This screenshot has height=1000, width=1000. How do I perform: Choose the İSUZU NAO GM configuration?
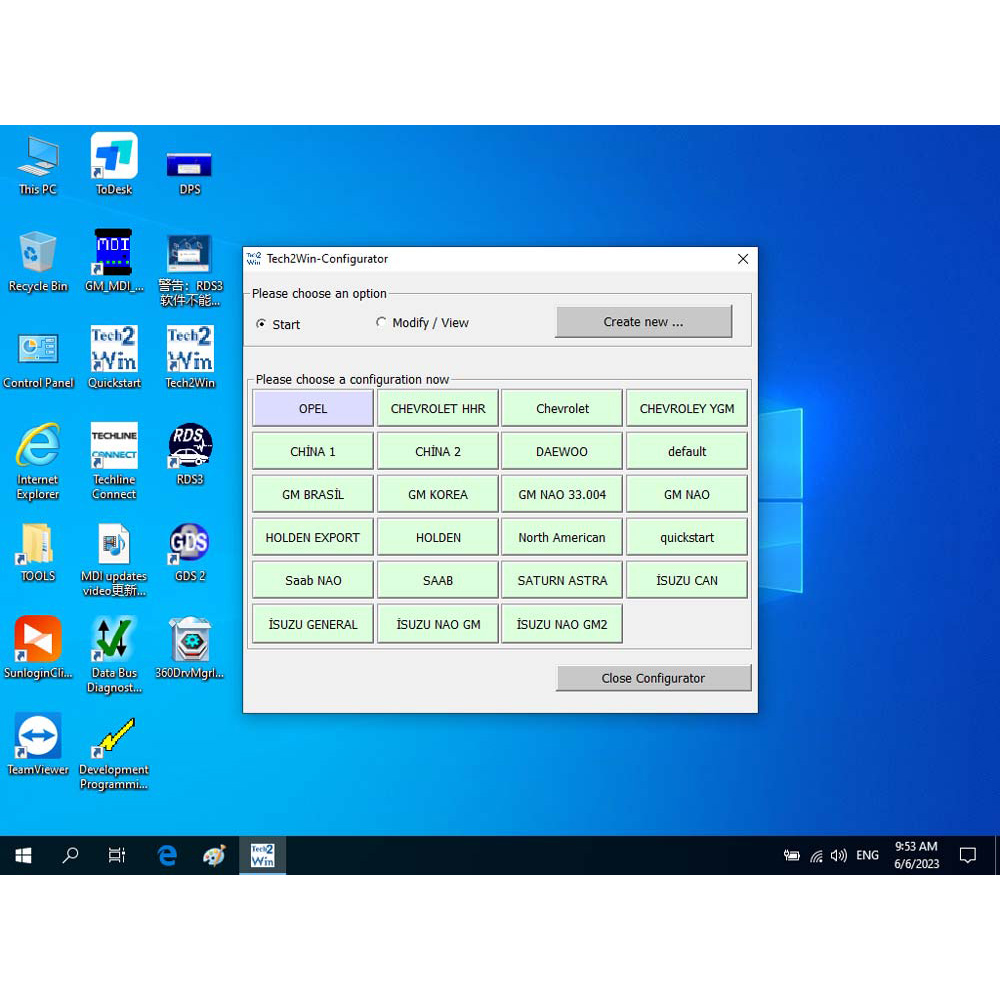coord(438,624)
